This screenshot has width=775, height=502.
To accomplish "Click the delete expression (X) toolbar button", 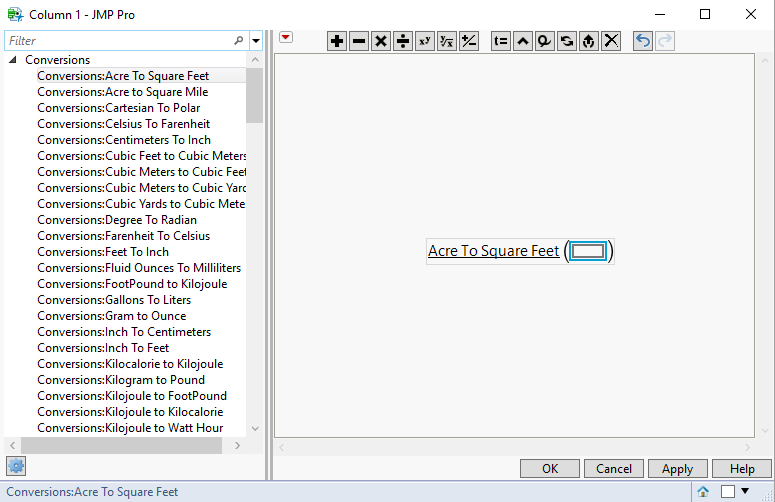I will 611,41.
